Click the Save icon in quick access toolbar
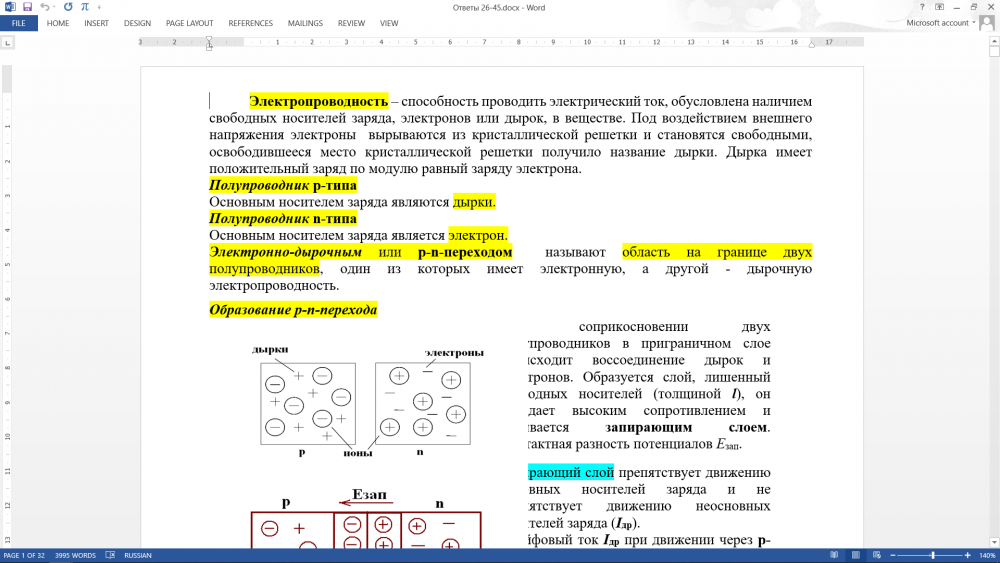The height and width of the screenshot is (563, 1000). (27, 7)
